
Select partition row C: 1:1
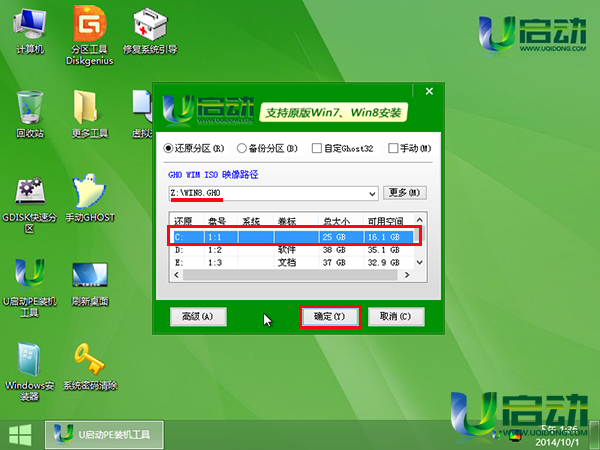pyautogui.click(x=293, y=237)
